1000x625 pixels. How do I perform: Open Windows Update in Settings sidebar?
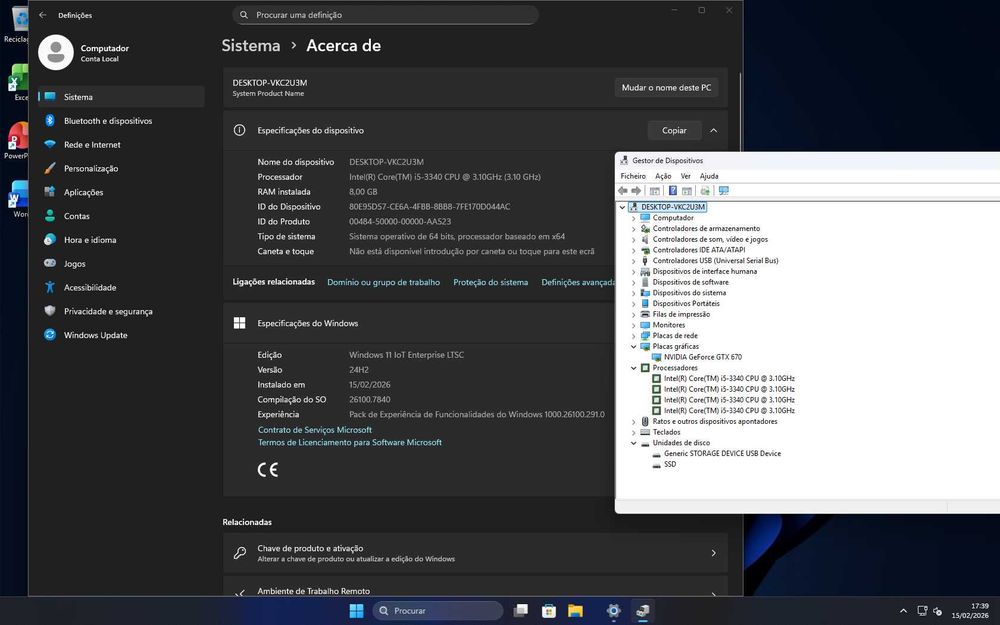pos(121,335)
